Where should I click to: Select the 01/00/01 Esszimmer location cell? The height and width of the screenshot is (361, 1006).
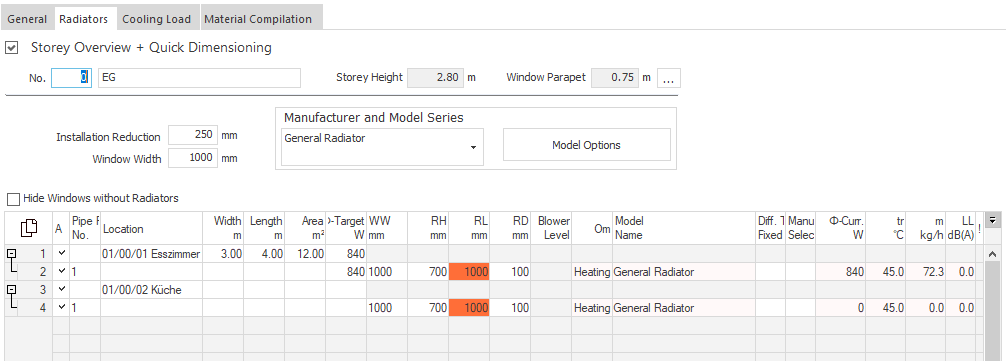tap(152, 254)
